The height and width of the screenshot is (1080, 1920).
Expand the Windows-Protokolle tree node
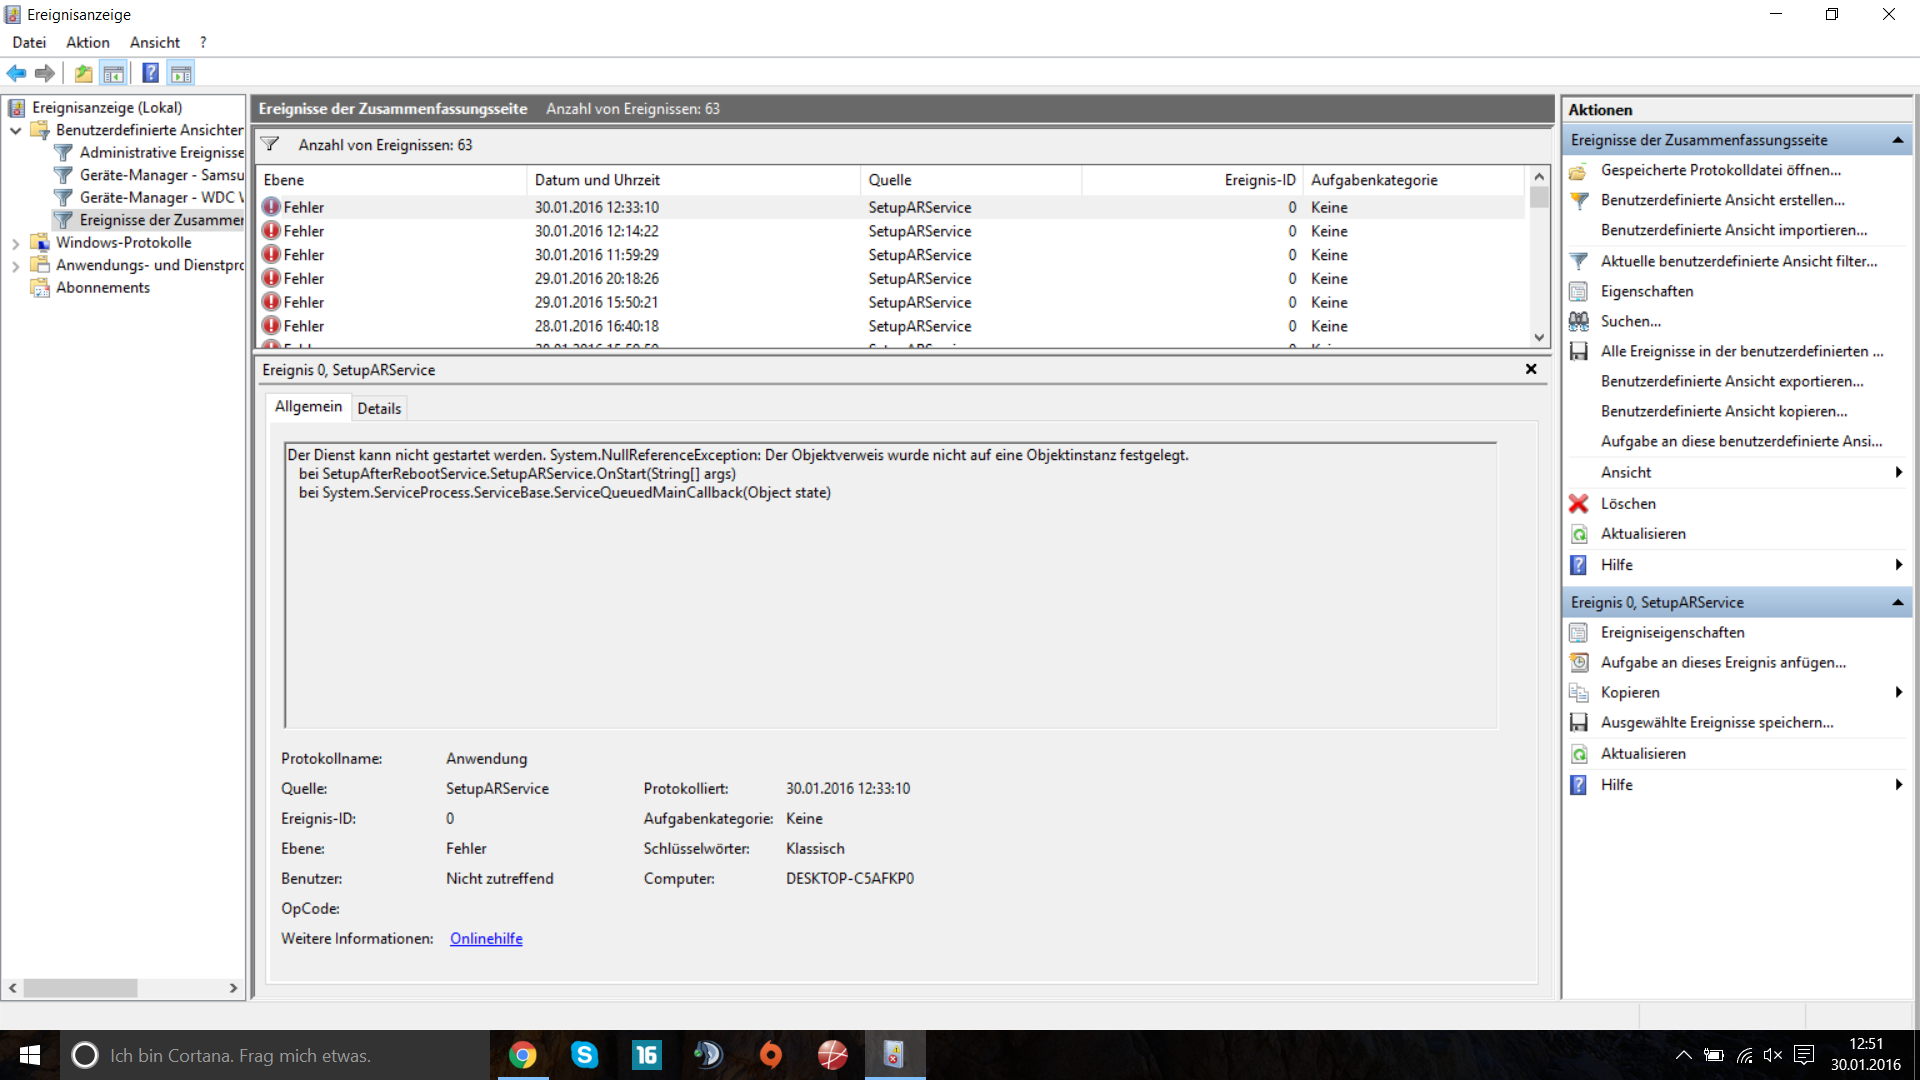[15, 243]
